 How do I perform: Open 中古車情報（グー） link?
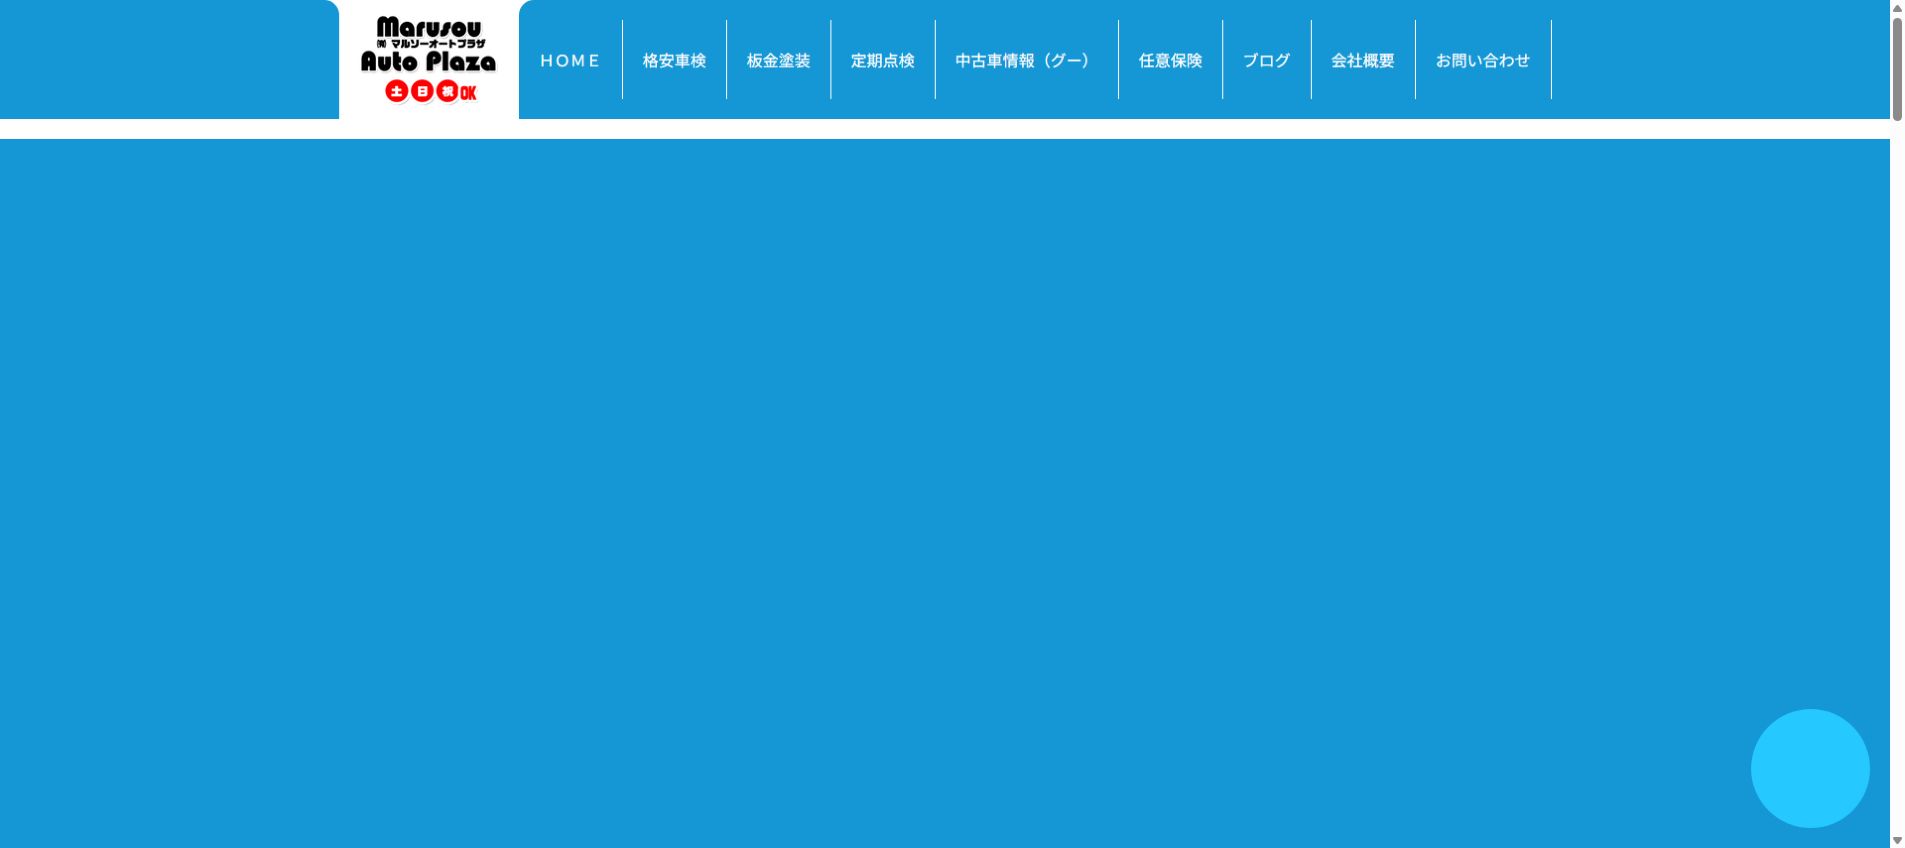1026,60
